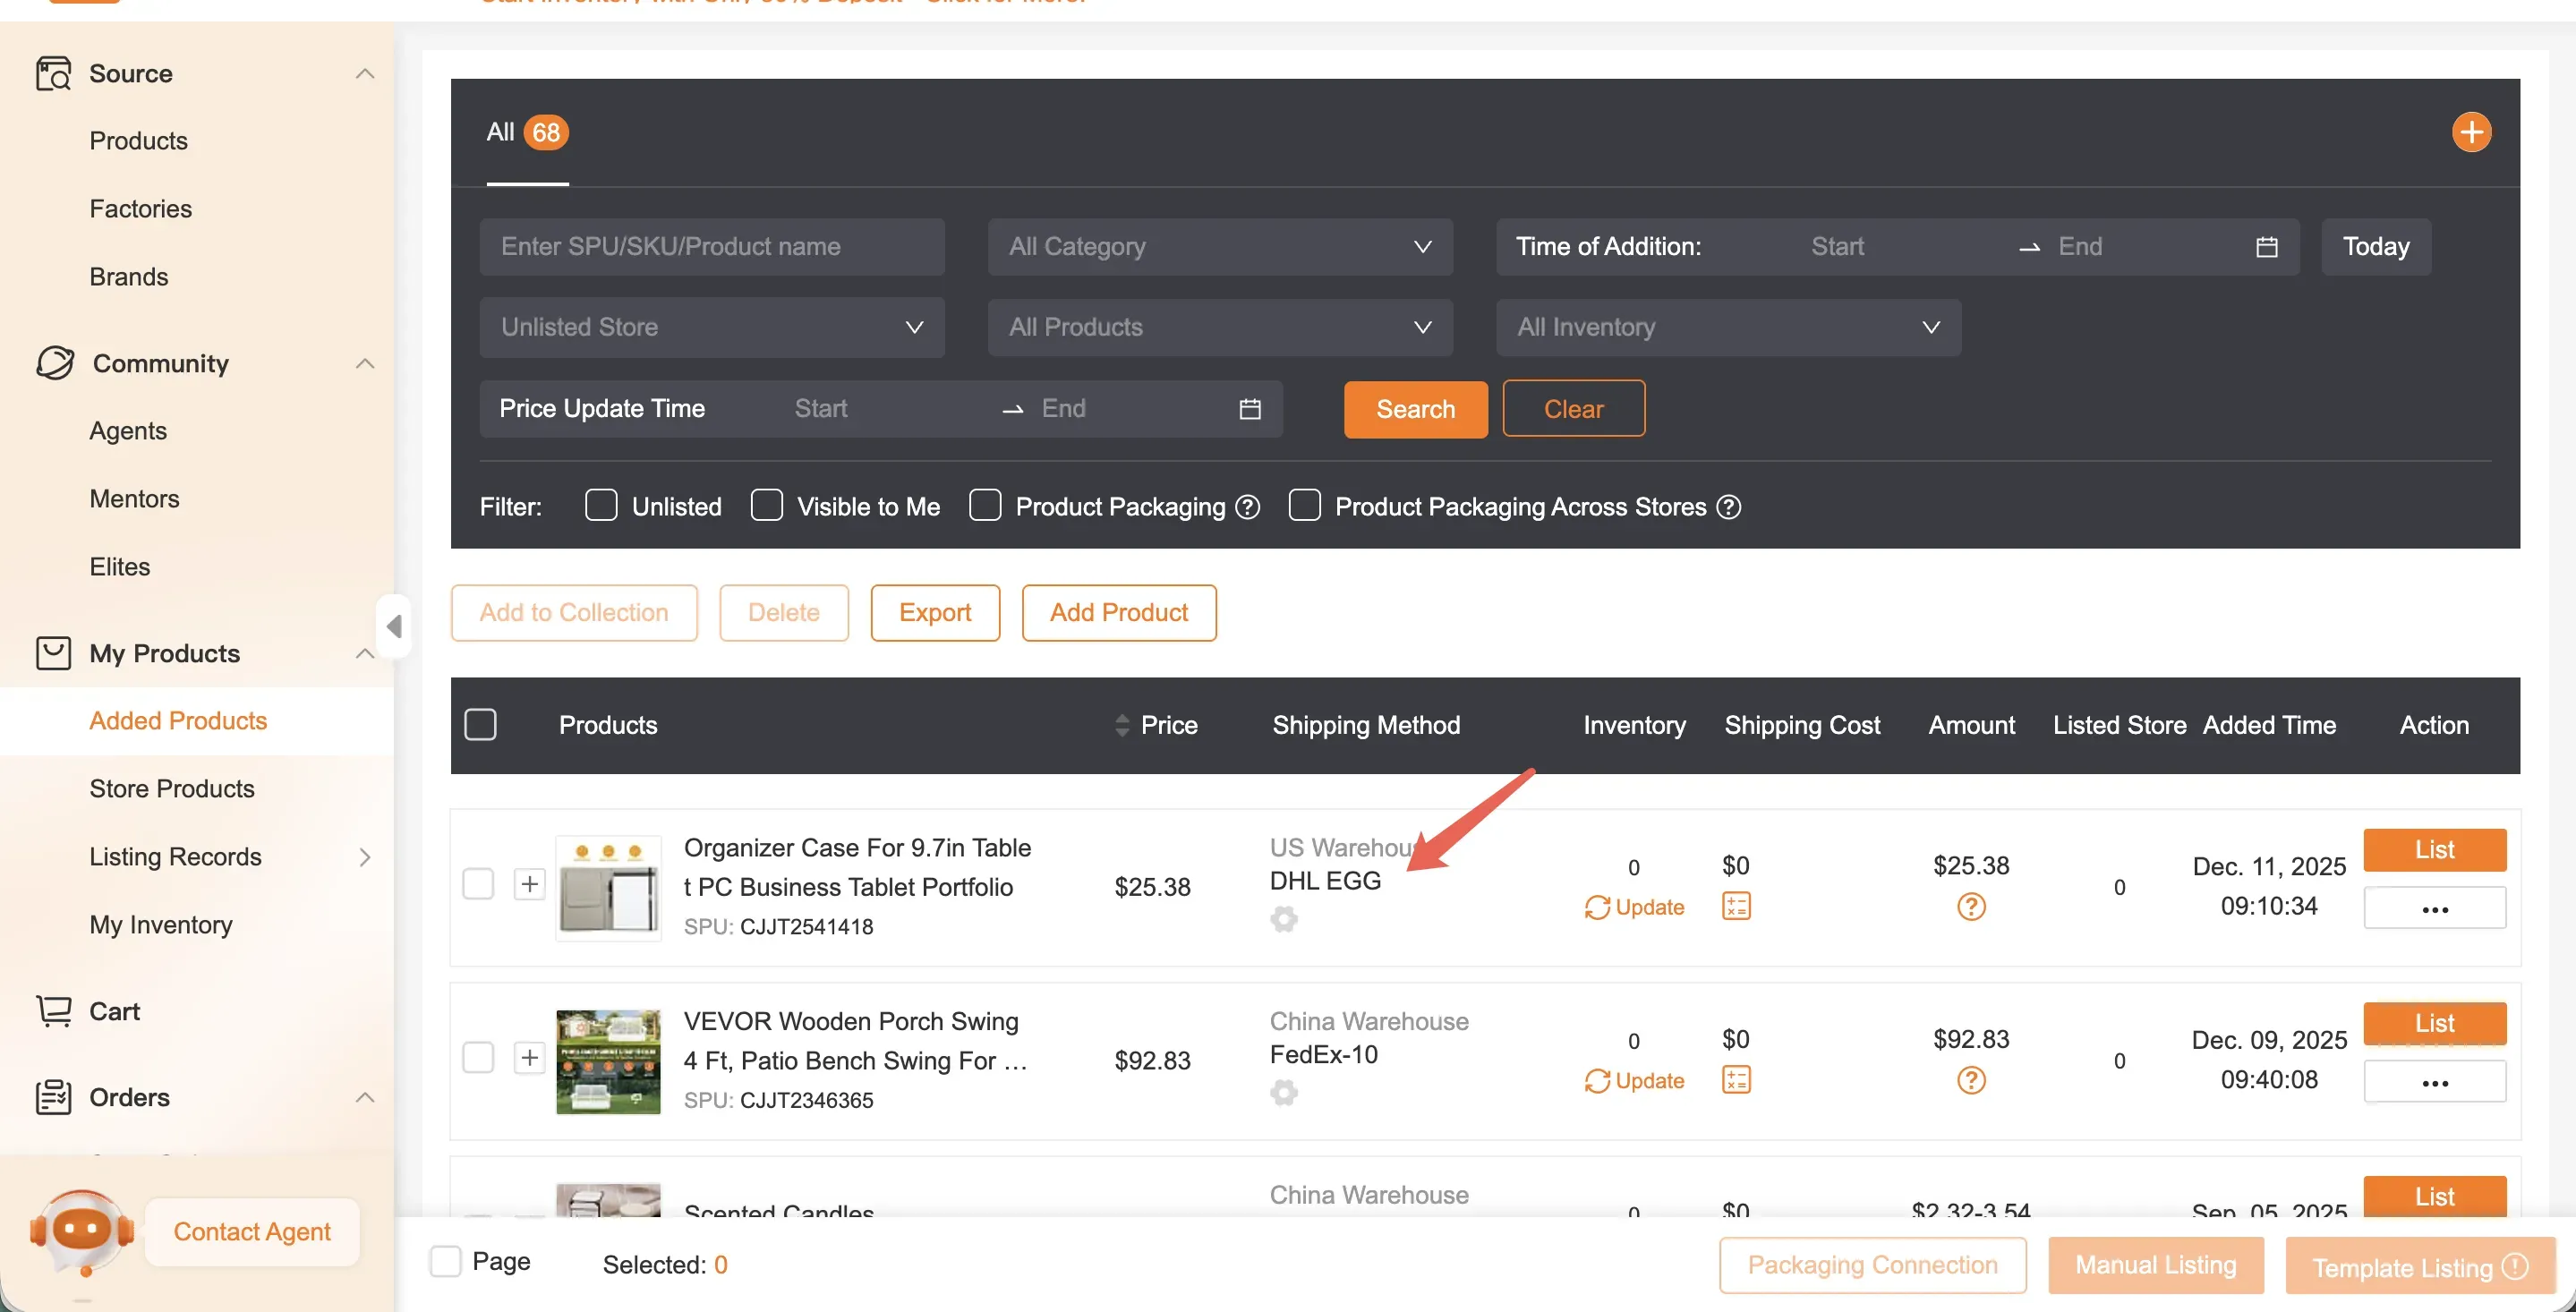
Task: Enable the Unlisted filter checkbox
Action: (x=601, y=505)
